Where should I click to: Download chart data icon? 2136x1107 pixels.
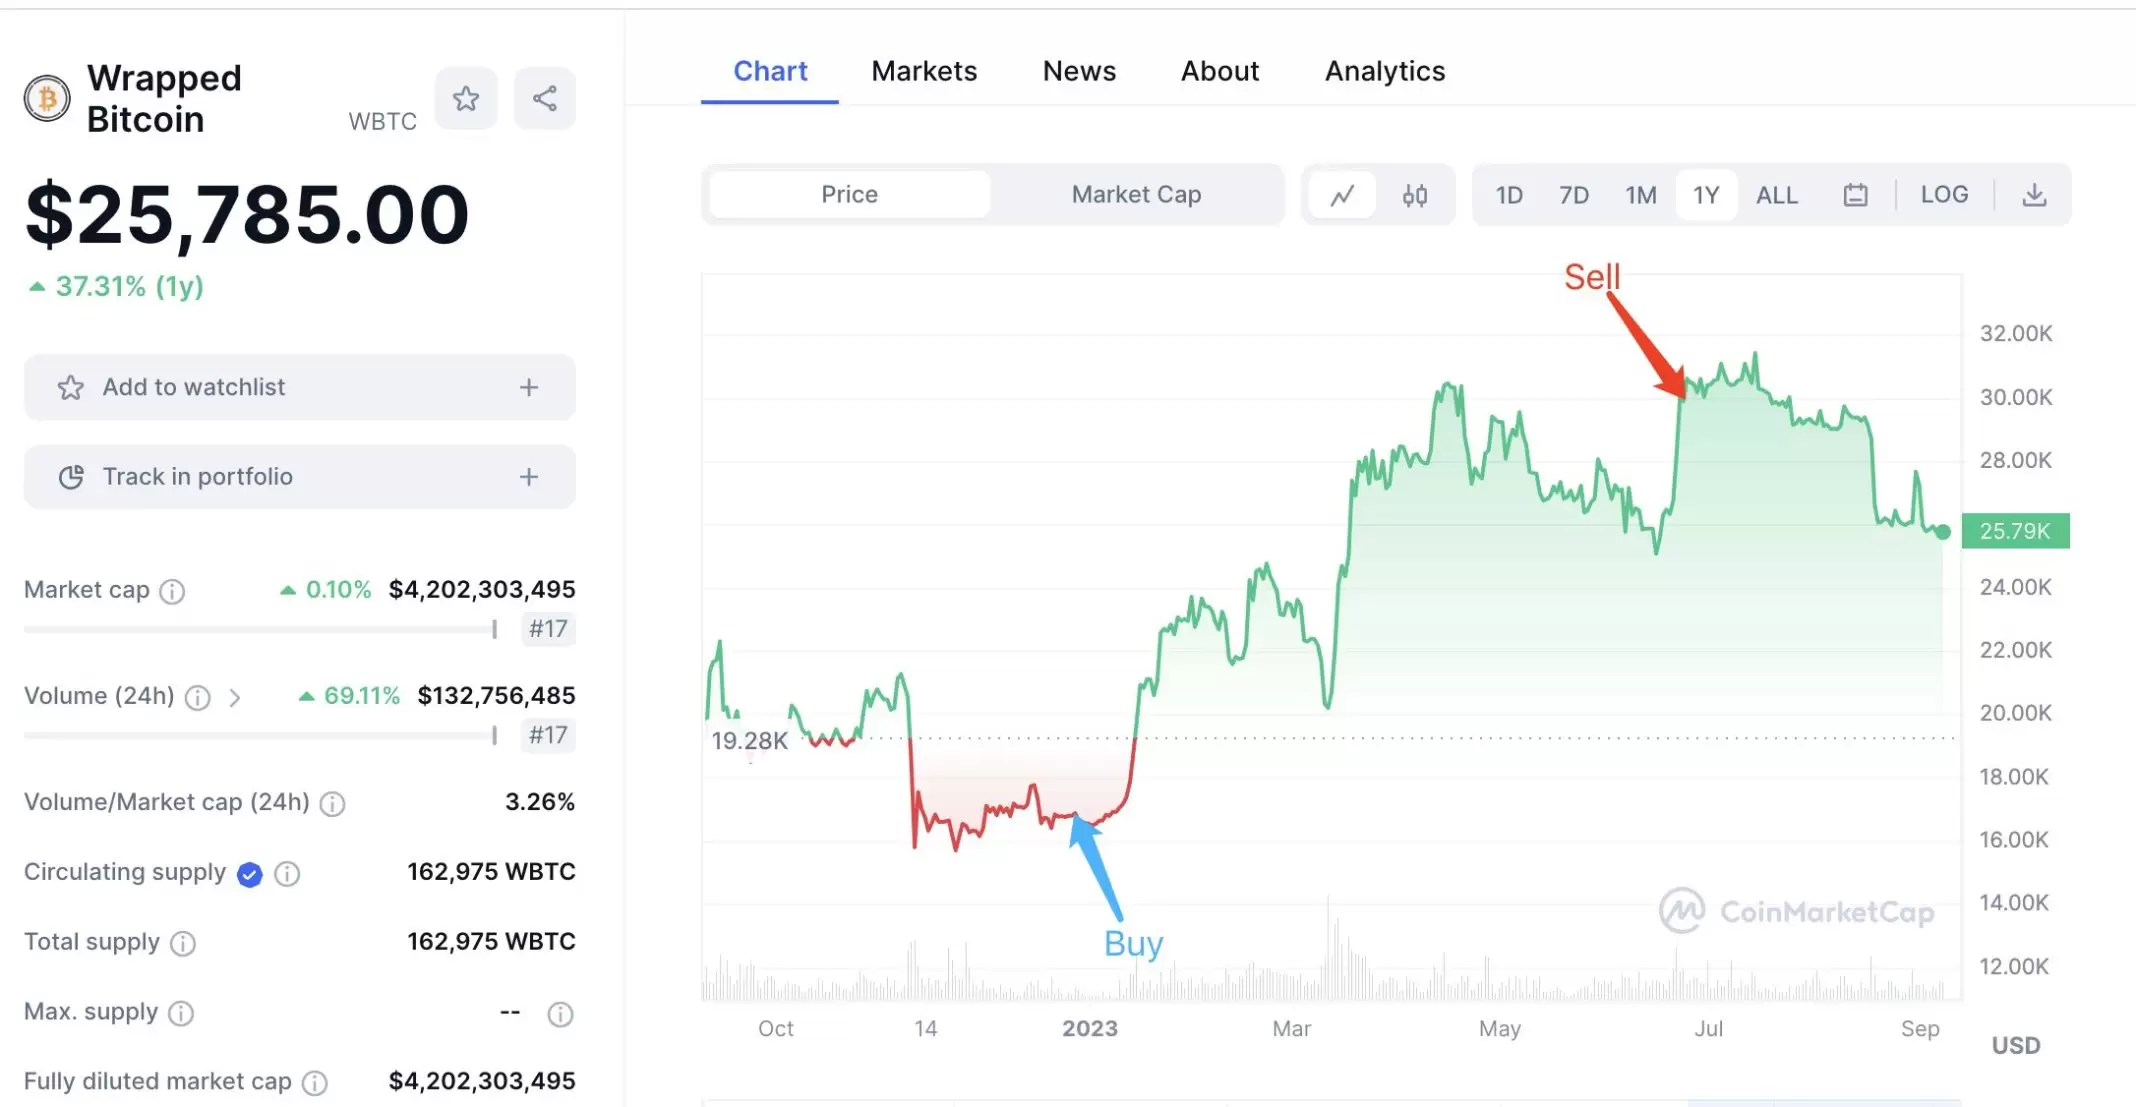click(x=2034, y=195)
